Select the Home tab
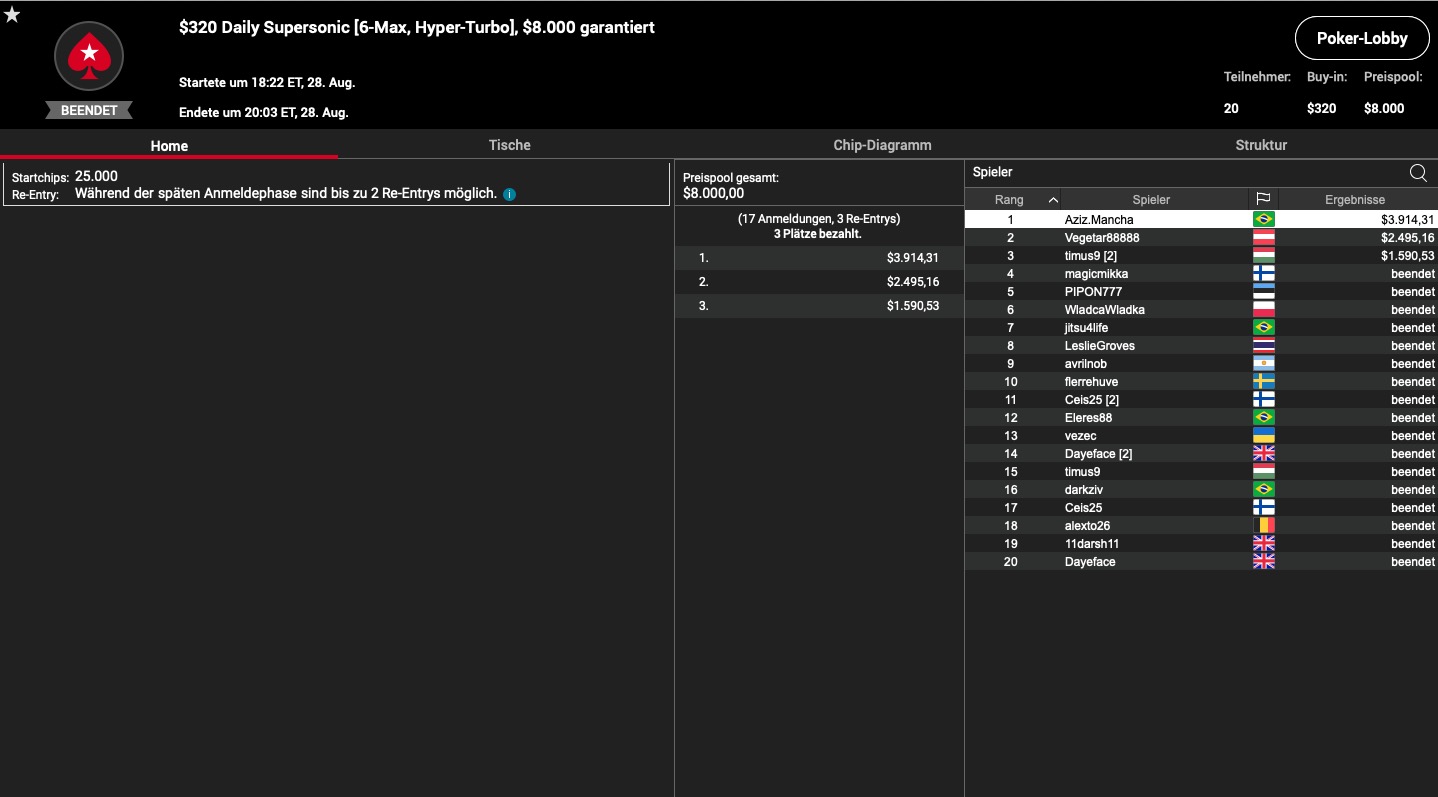The width and height of the screenshot is (1438, 797). tap(169, 146)
